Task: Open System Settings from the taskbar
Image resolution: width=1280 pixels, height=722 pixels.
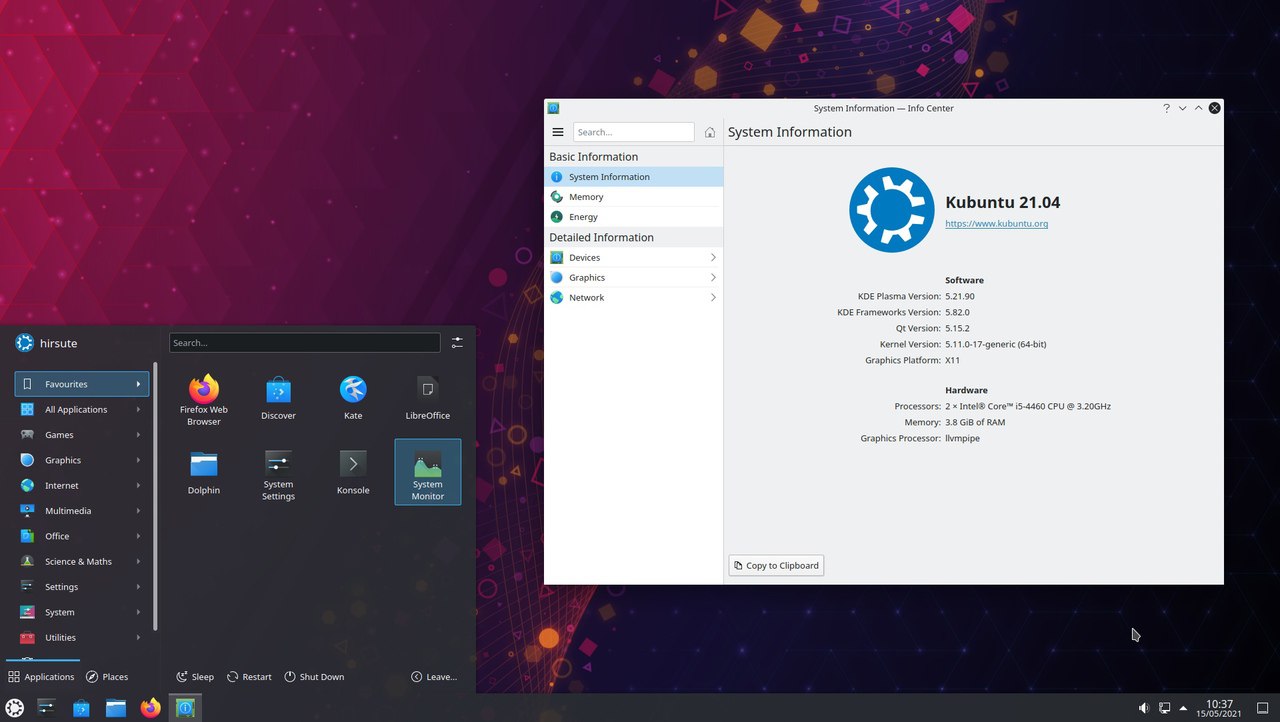Action: 47,708
